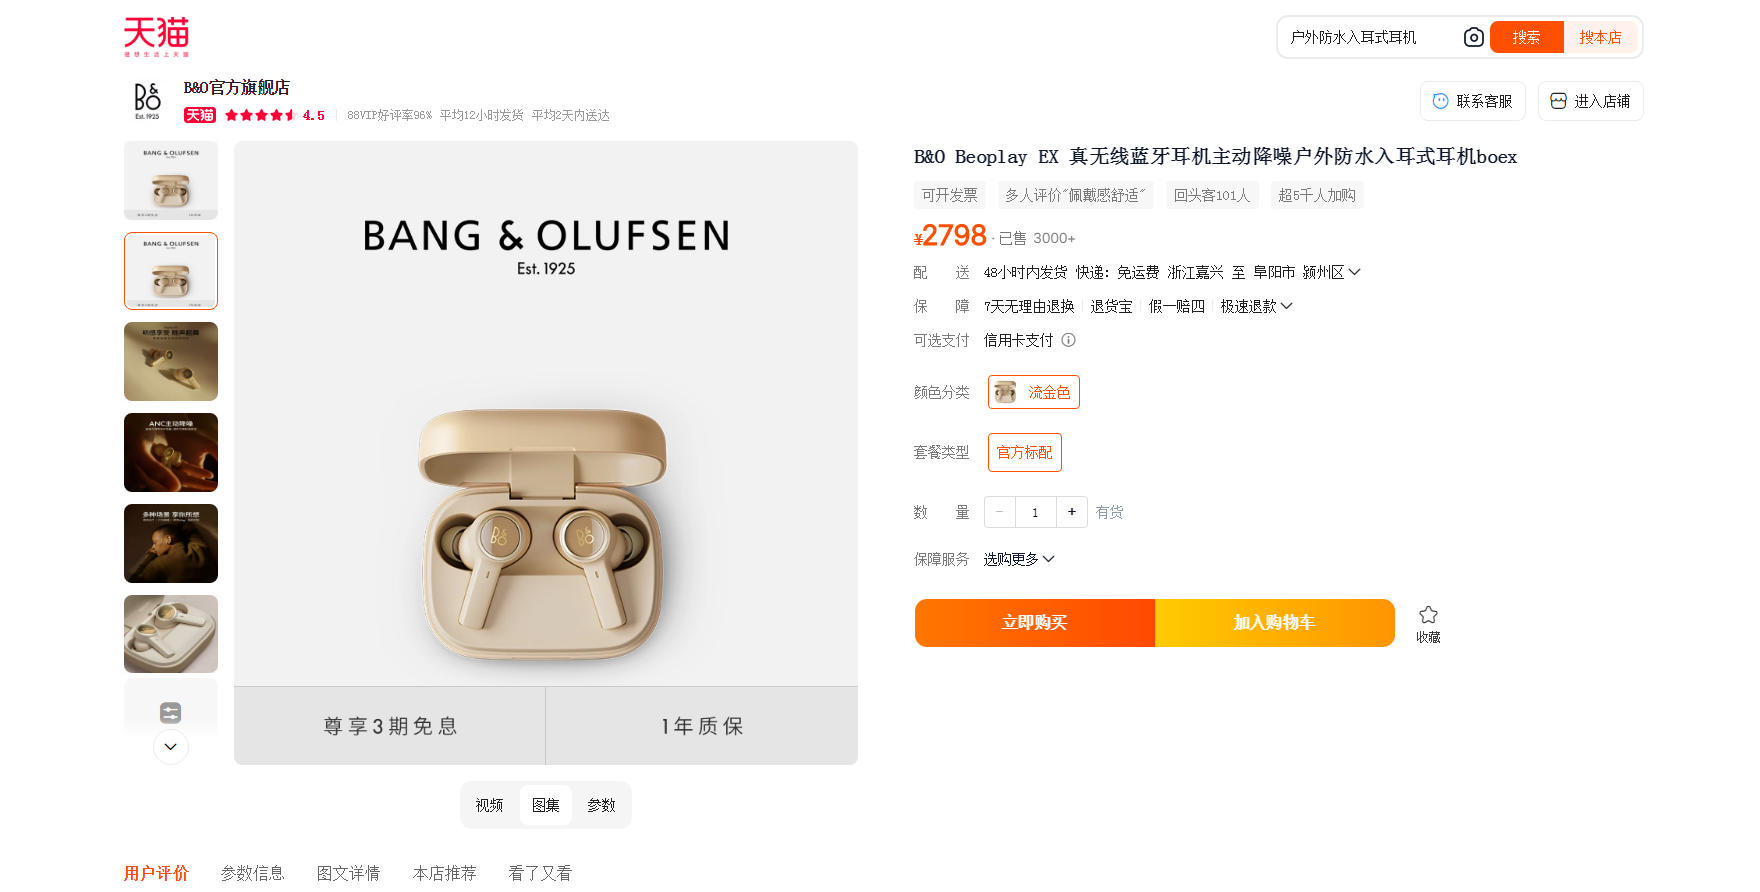Show more thumbnails with down arrow
The height and width of the screenshot is (892, 1760).
coord(170,747)
